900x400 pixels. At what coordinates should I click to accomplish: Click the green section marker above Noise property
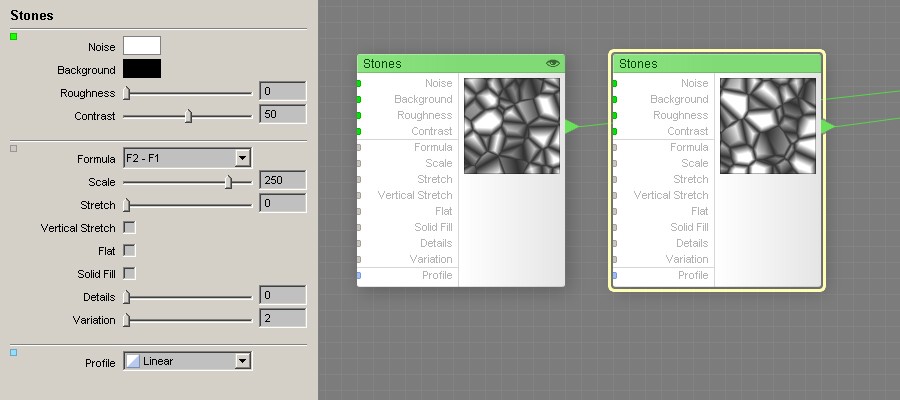pyautogui.click(x=13, y=37)
